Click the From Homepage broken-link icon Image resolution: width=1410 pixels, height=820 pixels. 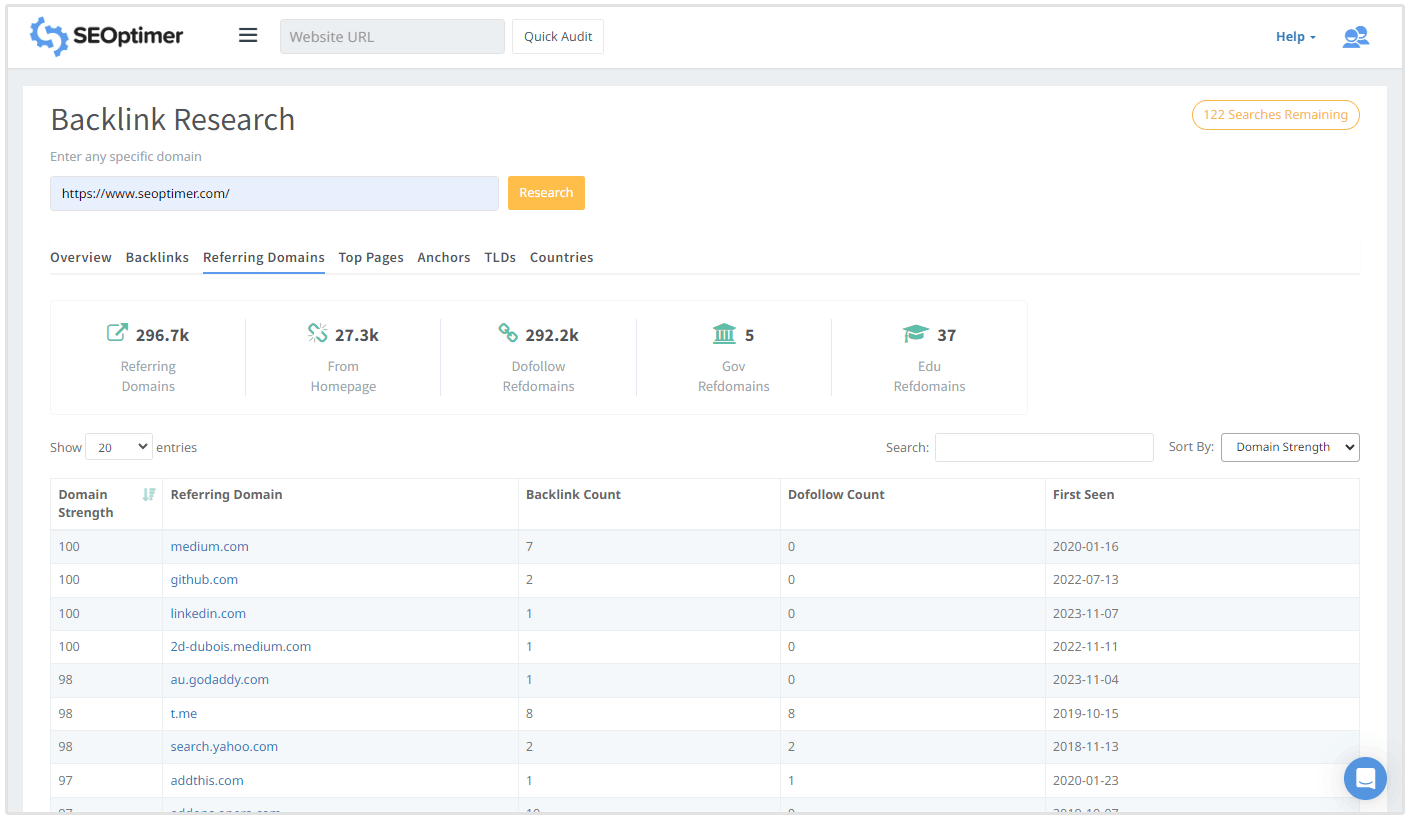pyautogui.click(x=318, y=333)
